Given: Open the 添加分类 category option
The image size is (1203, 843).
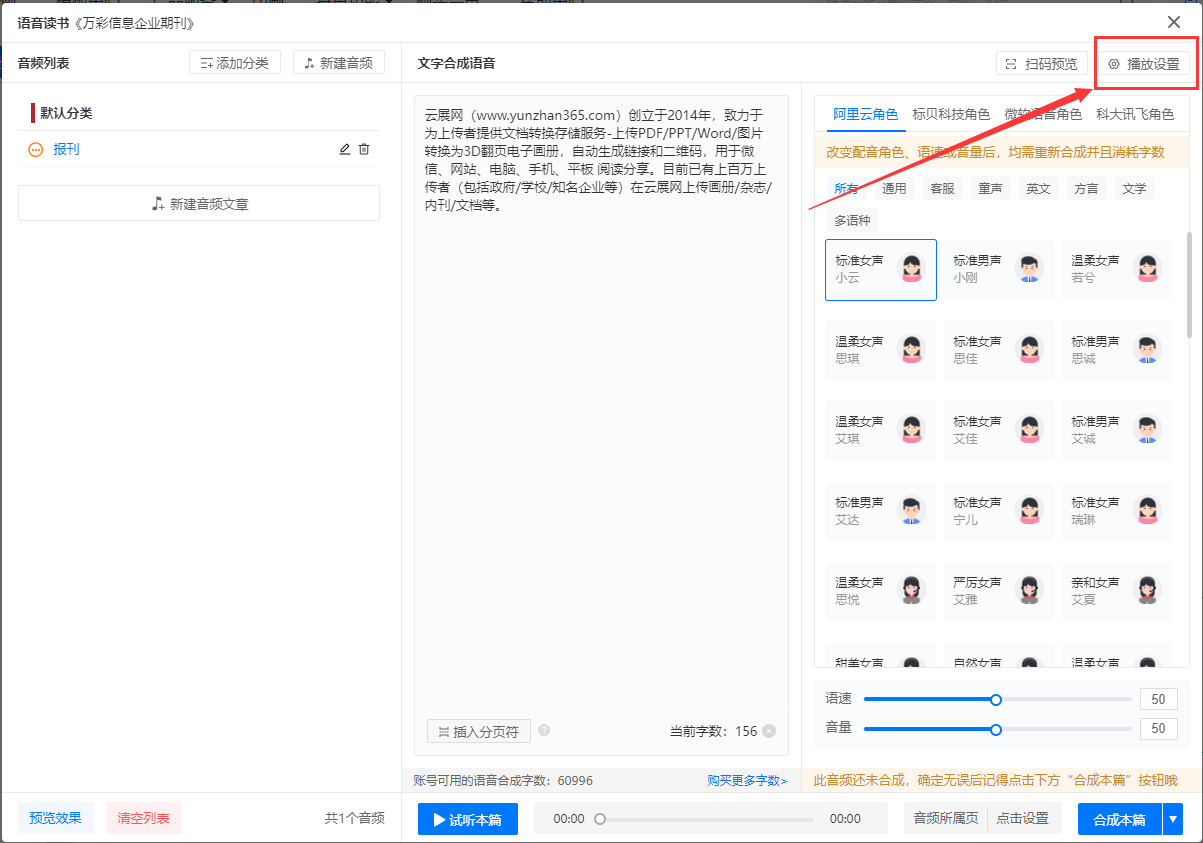Looking at the screenshot, I should click(235, 63).
